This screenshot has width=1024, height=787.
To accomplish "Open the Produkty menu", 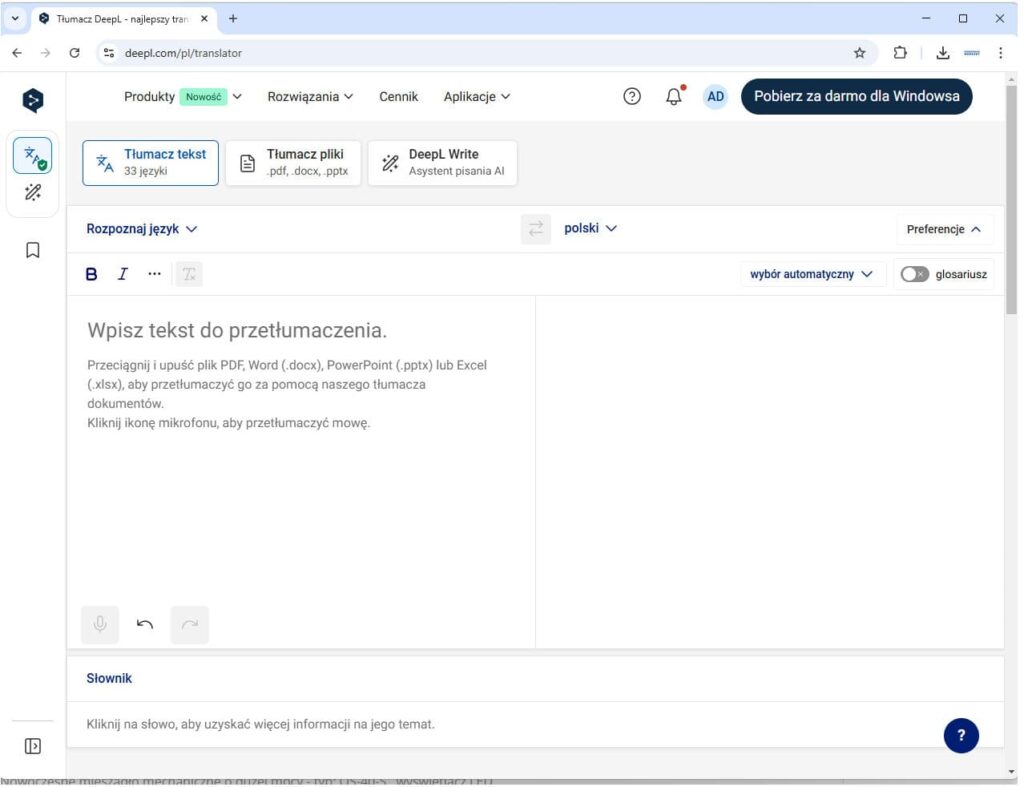I will point(183,97).
